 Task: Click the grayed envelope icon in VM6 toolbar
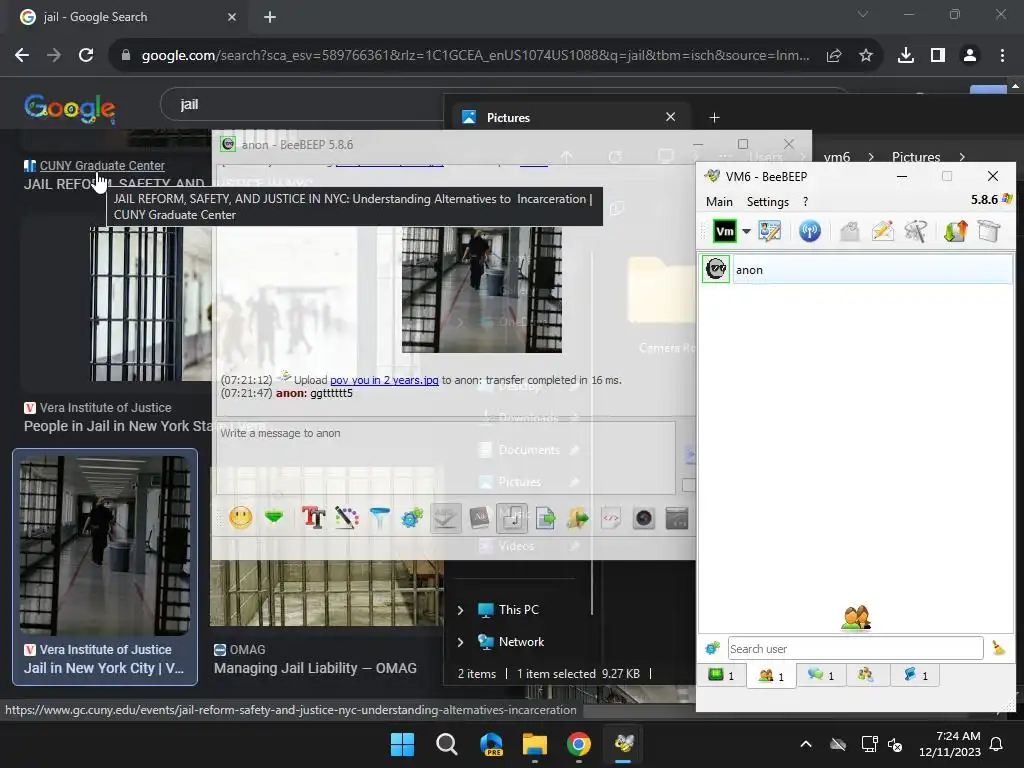click(x=850, y=231)
